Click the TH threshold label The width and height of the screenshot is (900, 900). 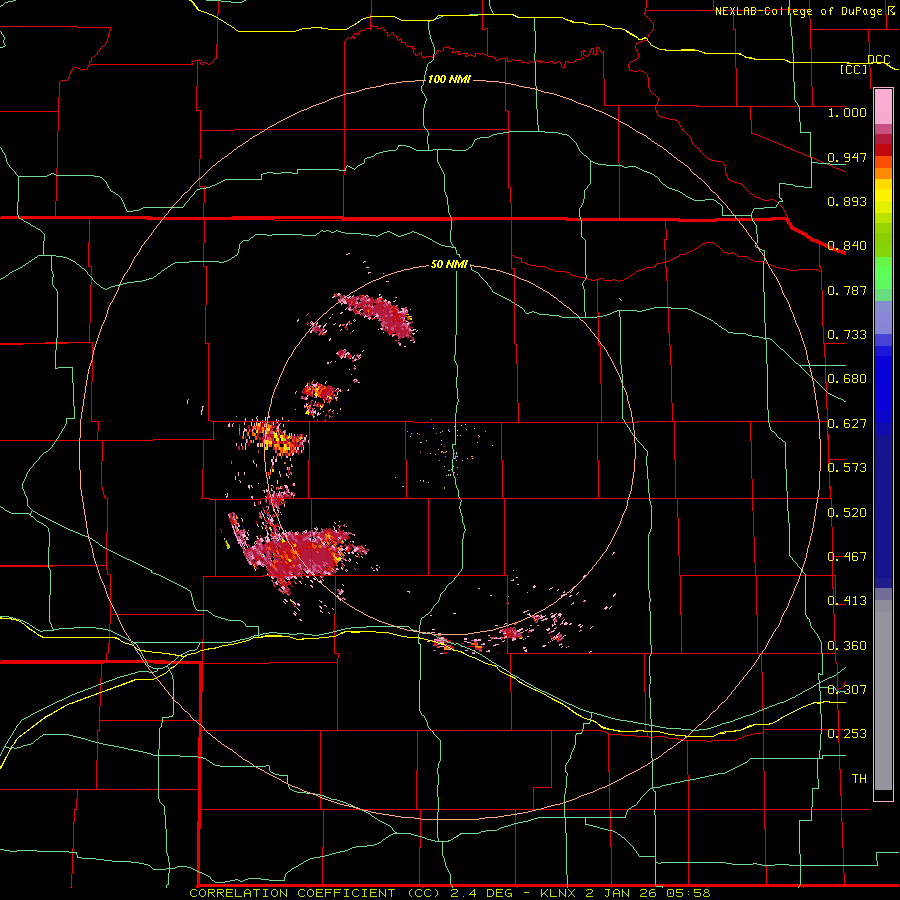(x=859, y=779)
